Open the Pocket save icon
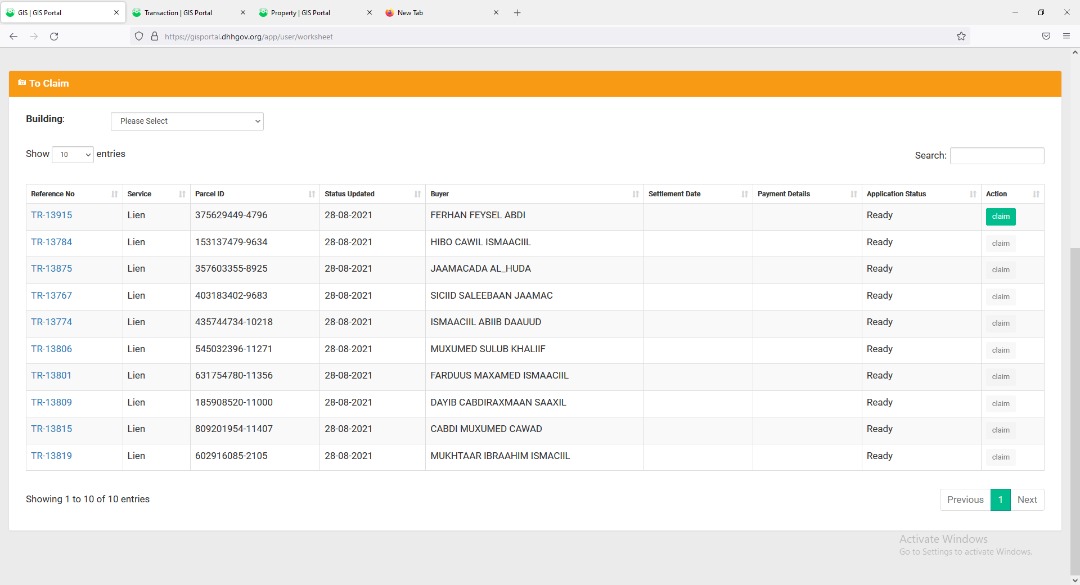This screenshot has width=1080, height=585. click(1046, 37)
